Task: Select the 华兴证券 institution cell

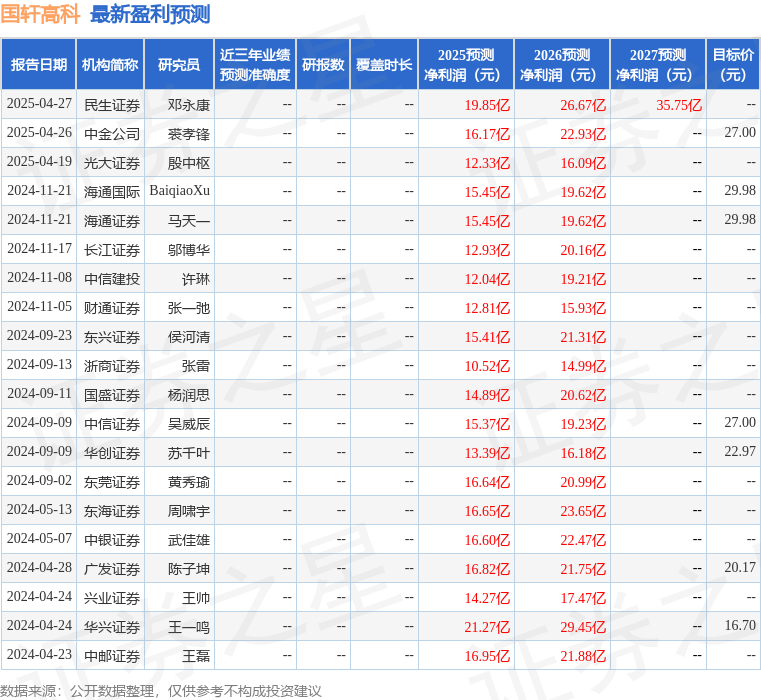Action: point(112,627)
